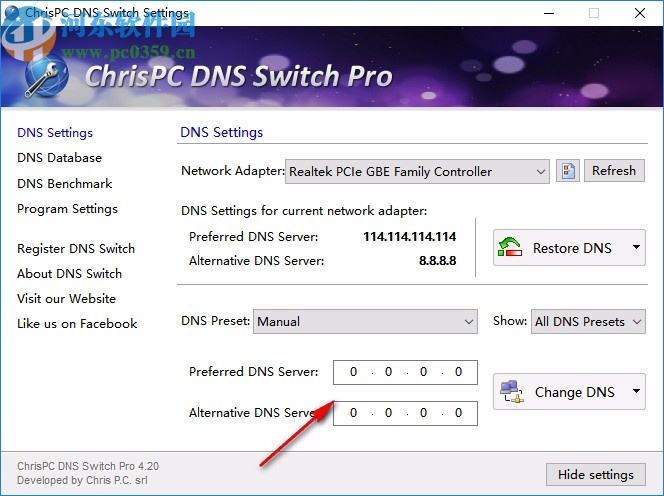Select DNS Settings in the sidebar
The width and height of the screenshot is (664, 496).
click(x=55, y=133)
